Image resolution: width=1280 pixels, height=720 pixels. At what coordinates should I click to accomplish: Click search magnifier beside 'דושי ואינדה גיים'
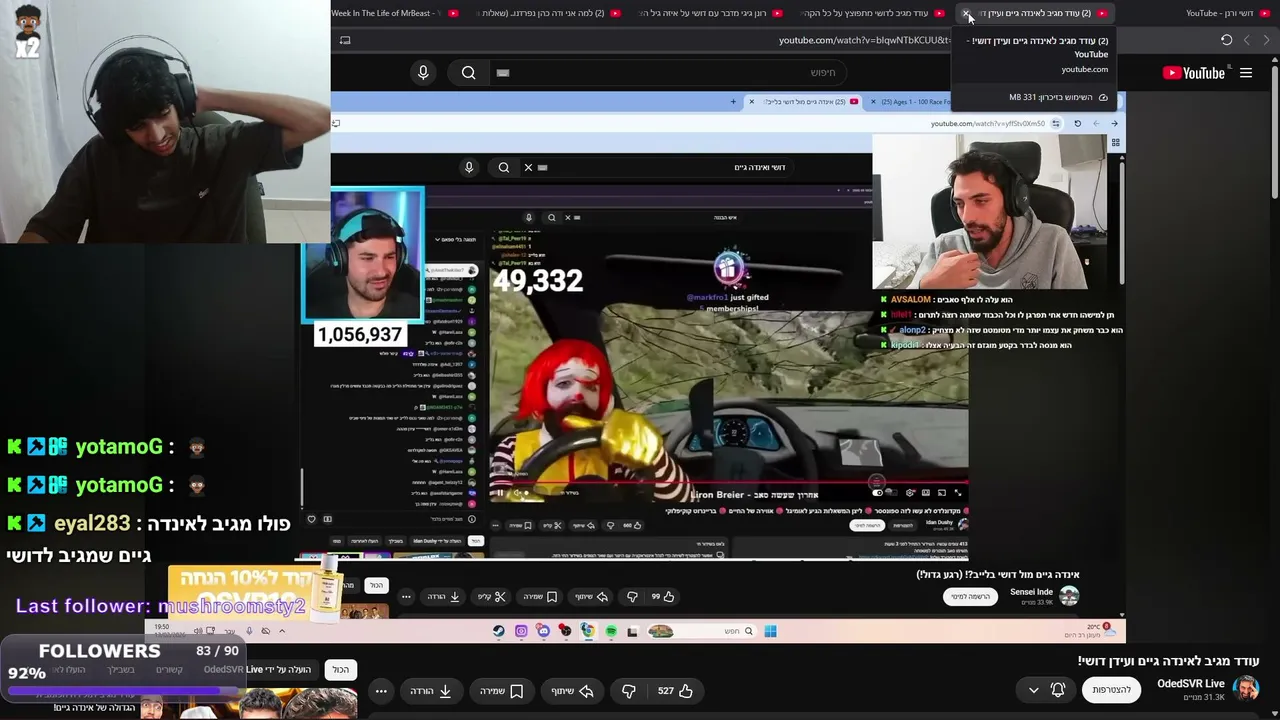pyautogui.click(x=504, y=167)
